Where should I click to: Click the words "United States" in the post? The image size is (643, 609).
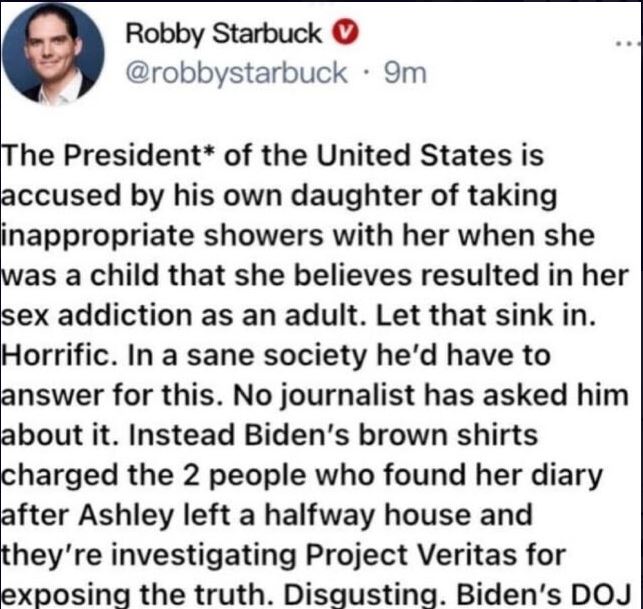point(415,156)
